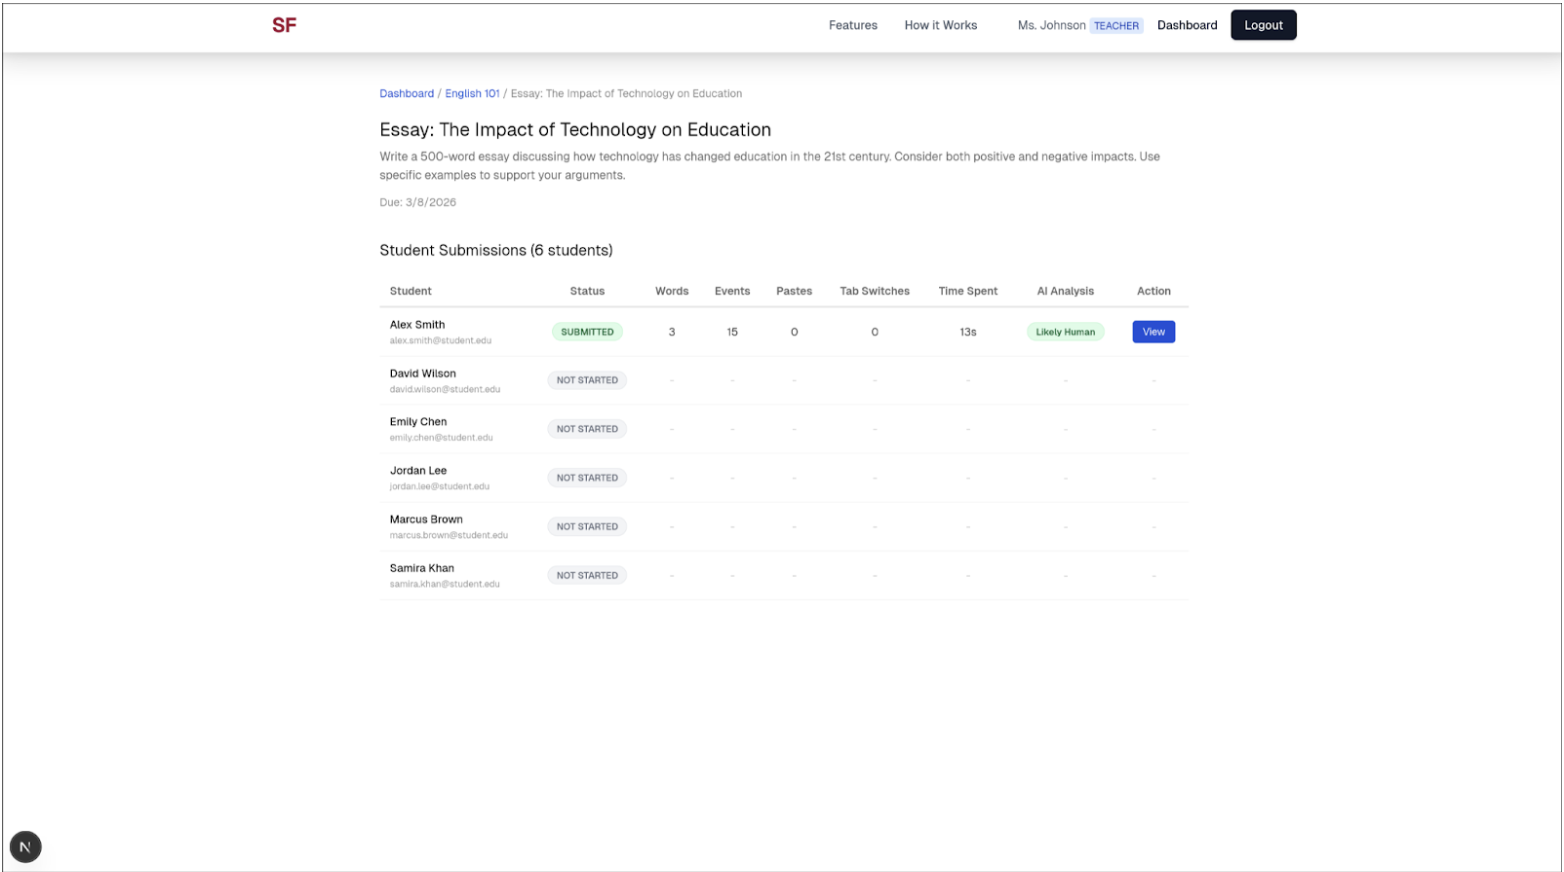The height and width of the screenshot is (872, 1564).
Task: Click email alex.smith@student.edu
Action: click(440, 340)
